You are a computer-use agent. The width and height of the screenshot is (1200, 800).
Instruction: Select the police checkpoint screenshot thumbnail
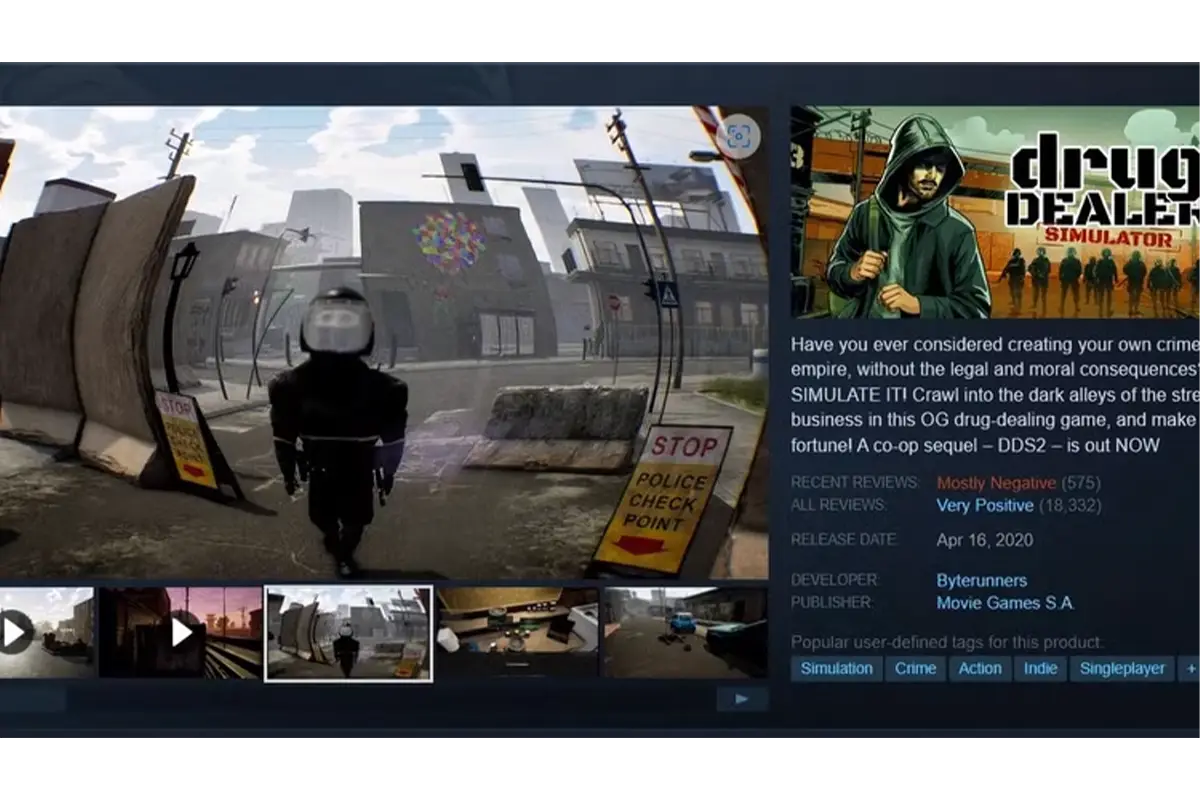(348, 634)
